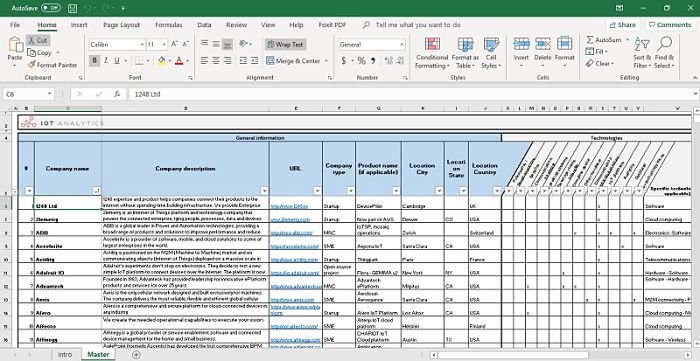Open Cell Styles gallery
The image size is (700, 361).
pos(491,53)
